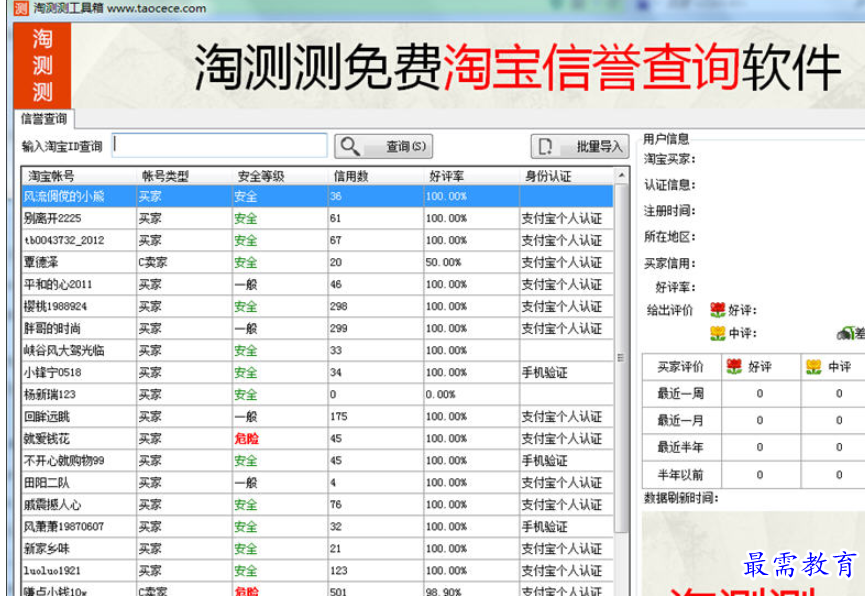The width and height of the screenshot is (865, 596).
Task: Select the account 风萧萧19870607
Action: click(64, 527)
